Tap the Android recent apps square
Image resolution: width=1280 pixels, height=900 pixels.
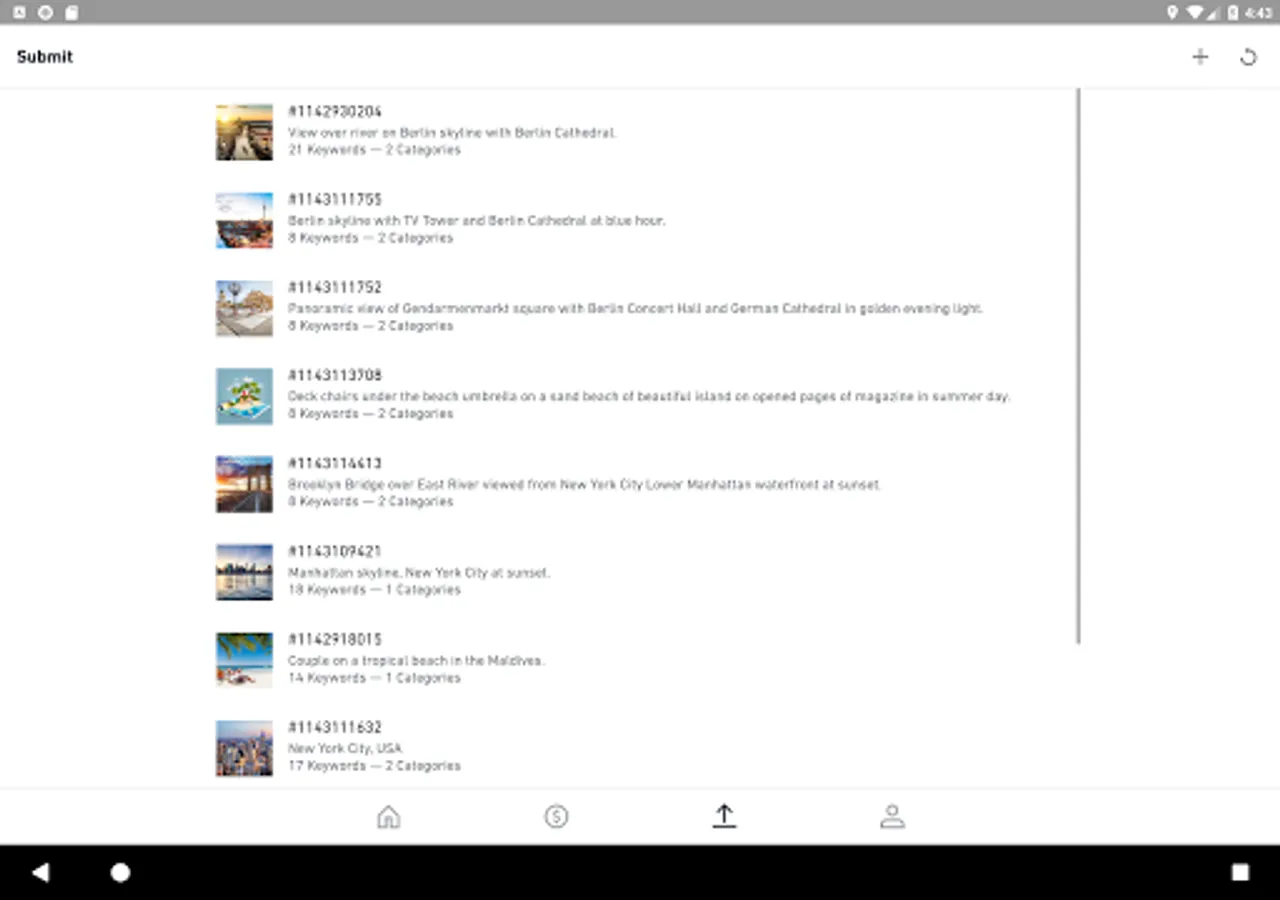1240,872
